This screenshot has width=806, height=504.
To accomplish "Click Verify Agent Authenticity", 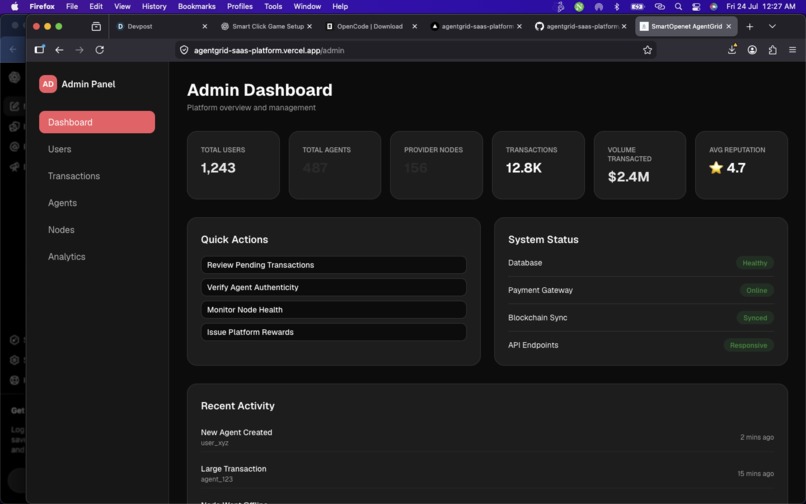I will (334, 287).
